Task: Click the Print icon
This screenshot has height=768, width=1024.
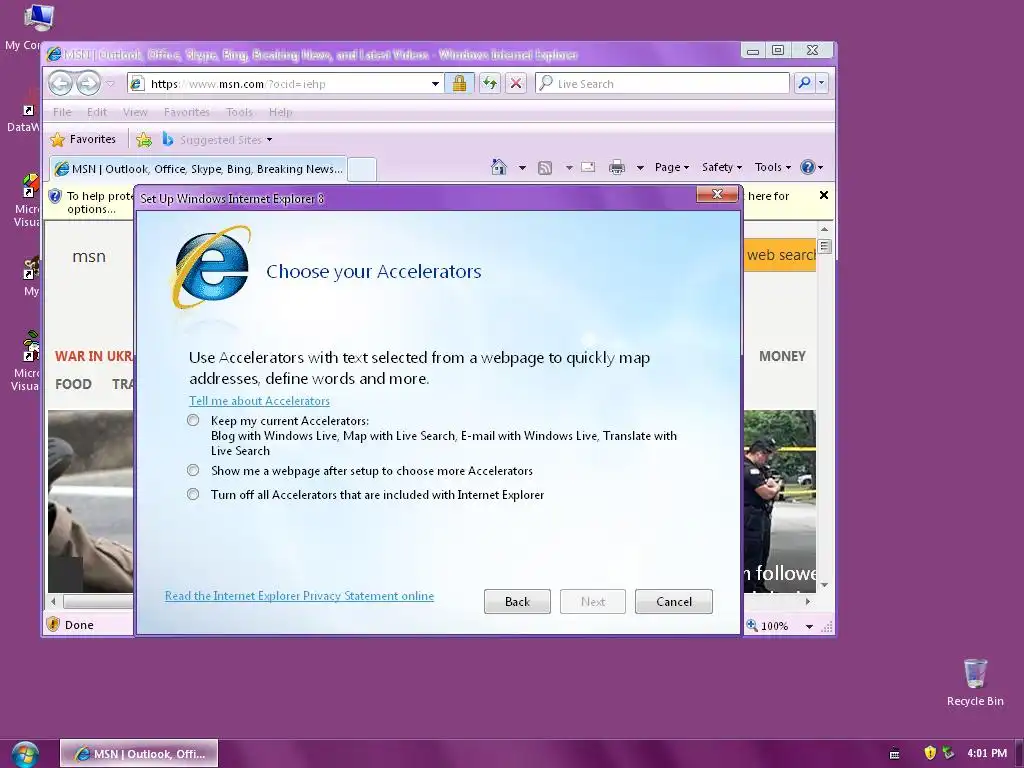Action: click(616, 168)
